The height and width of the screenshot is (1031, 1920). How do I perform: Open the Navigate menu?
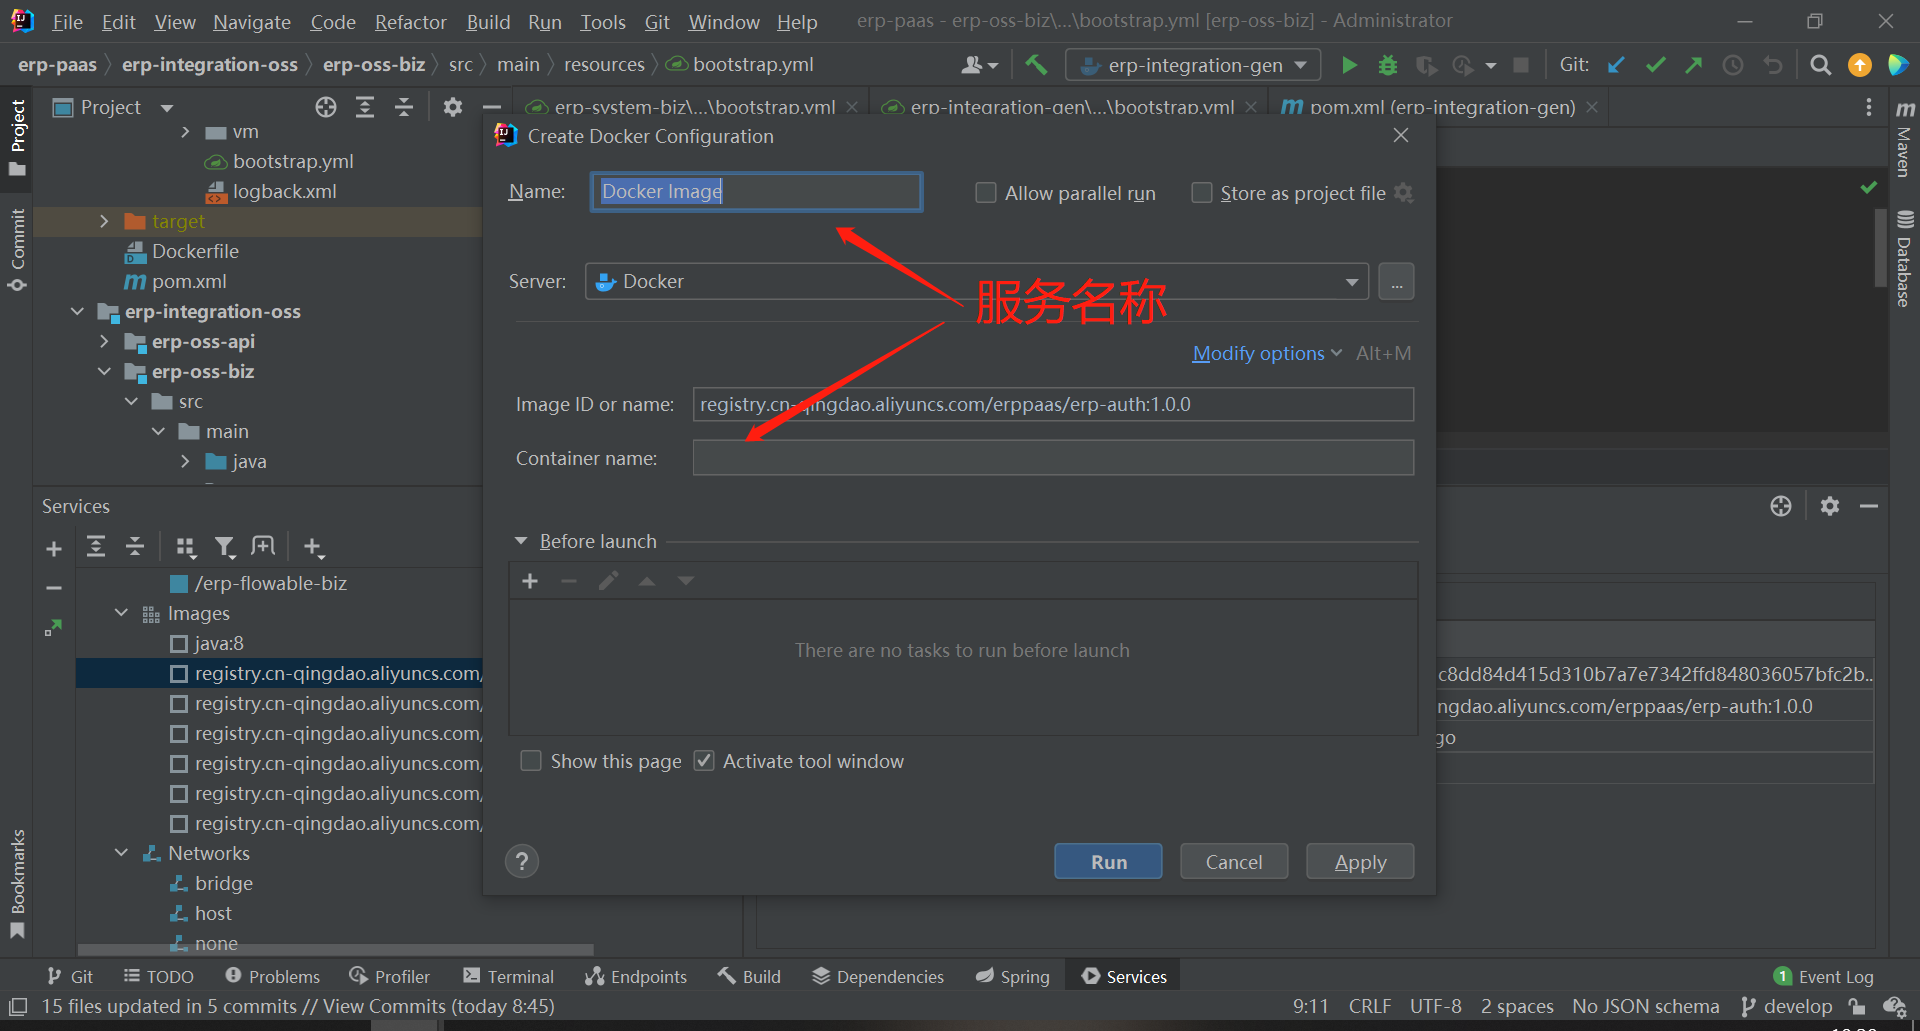pos(251,22)
